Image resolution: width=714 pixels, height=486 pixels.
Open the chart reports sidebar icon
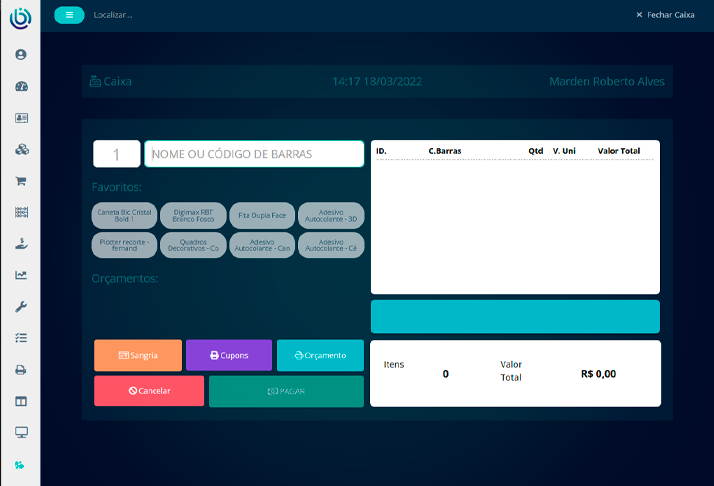pos(20,275)
